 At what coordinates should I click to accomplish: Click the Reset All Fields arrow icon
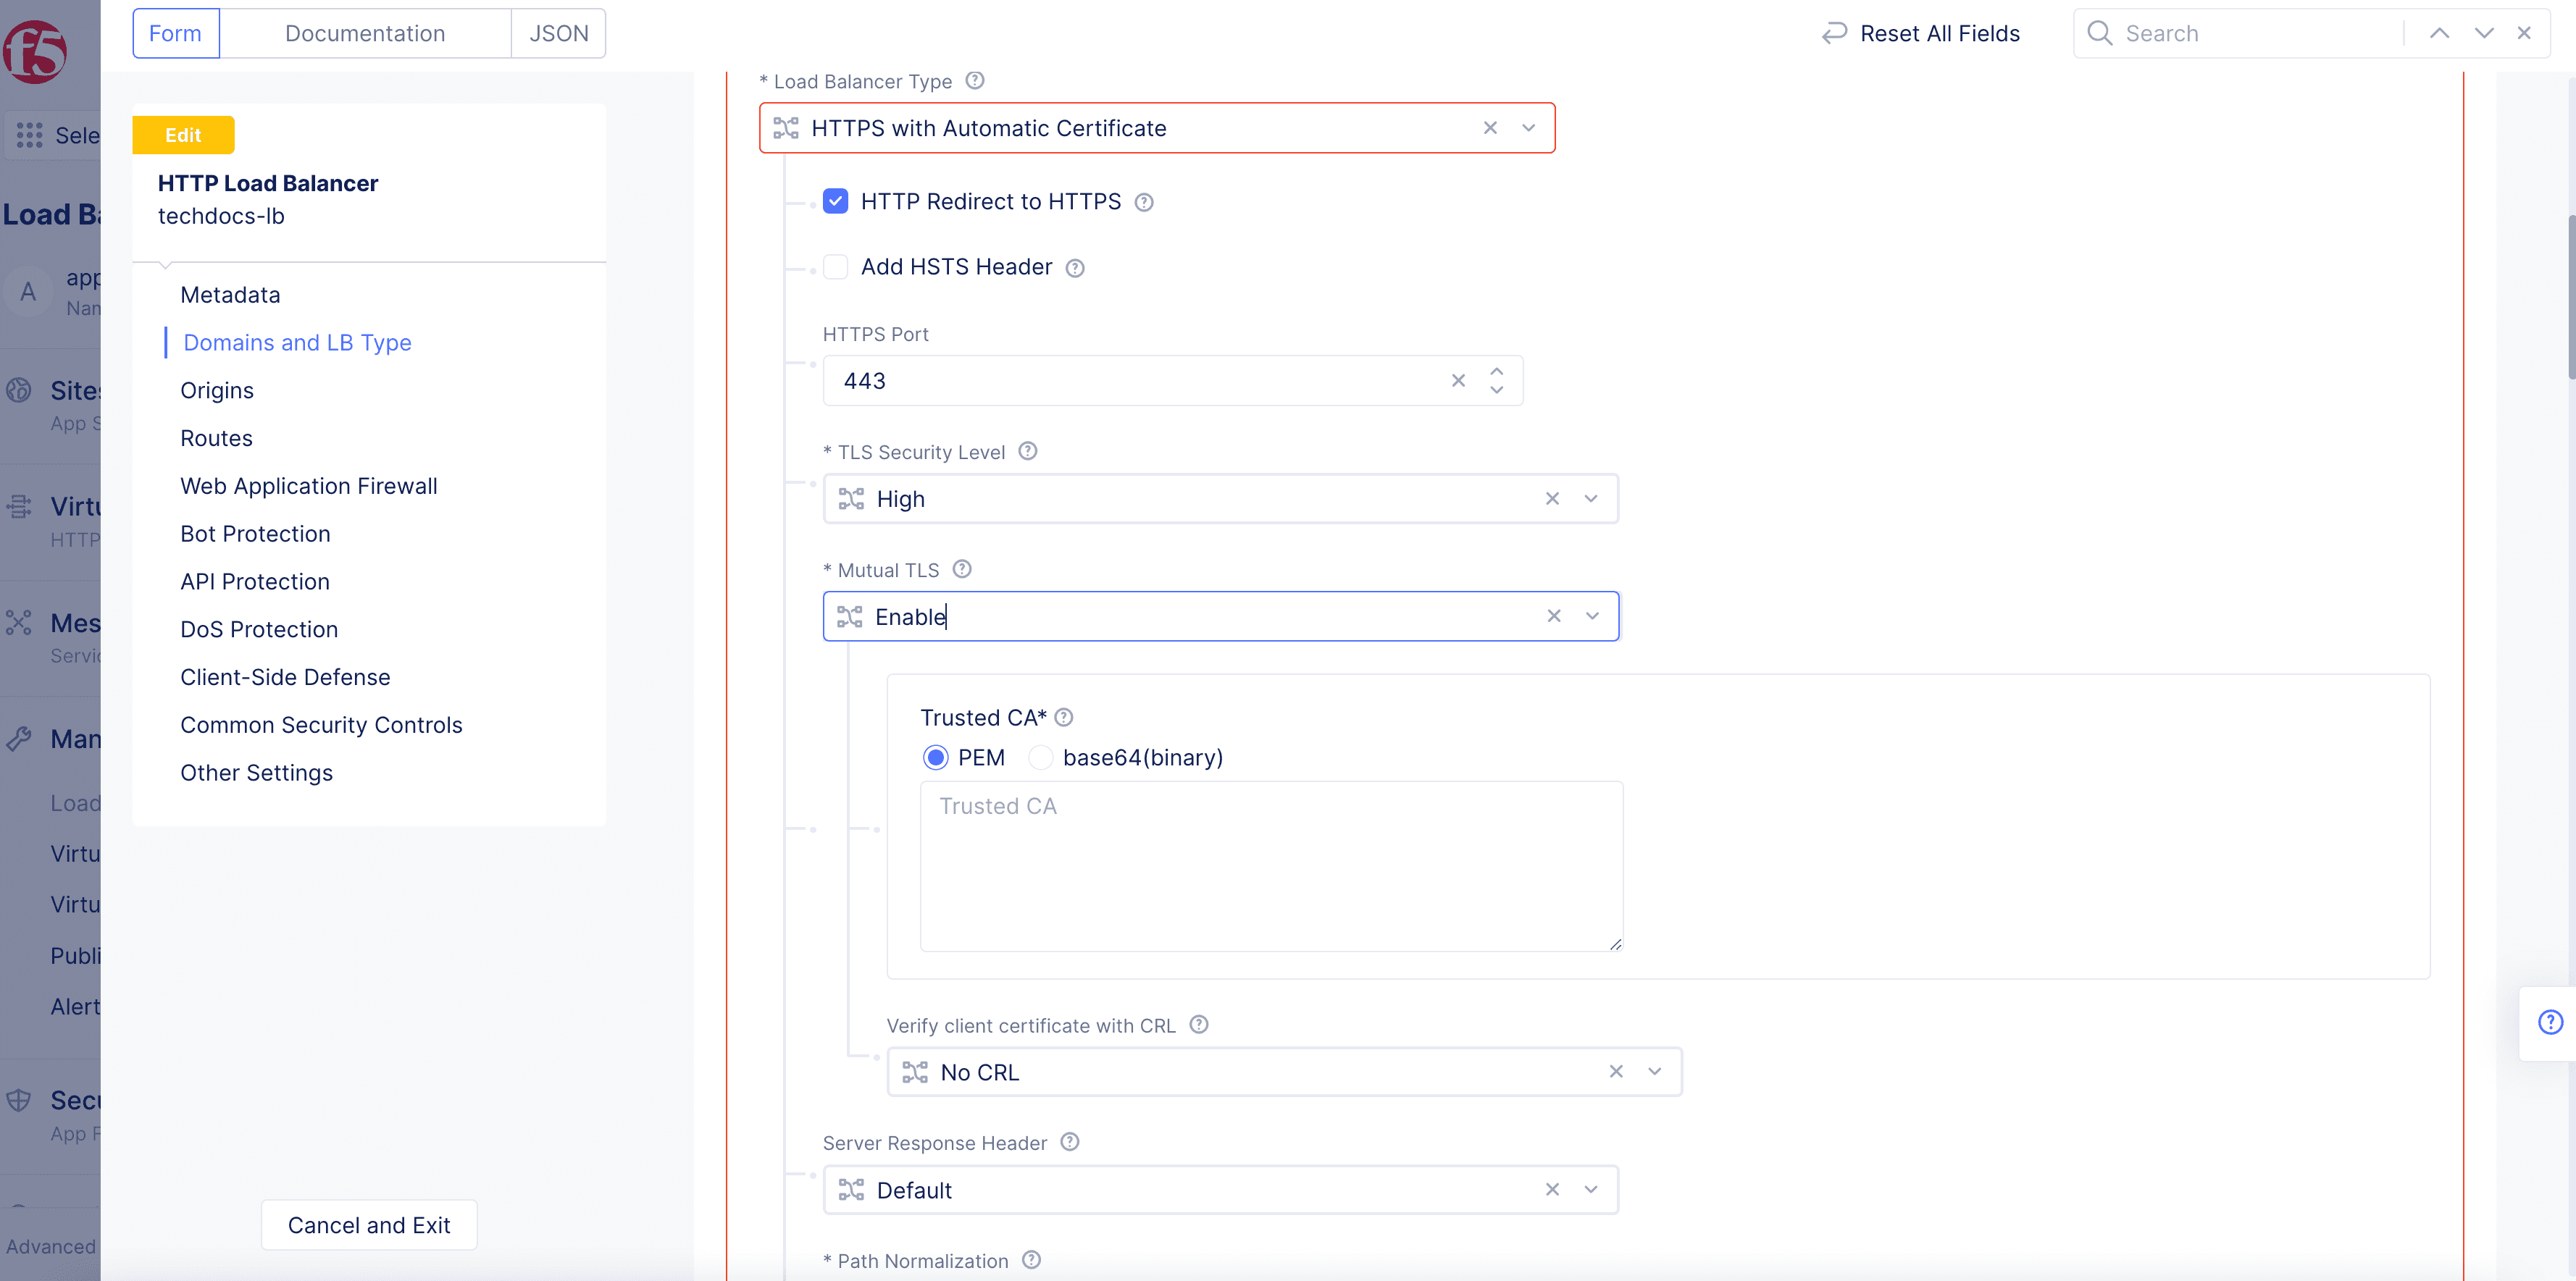tap(1834, 33)
